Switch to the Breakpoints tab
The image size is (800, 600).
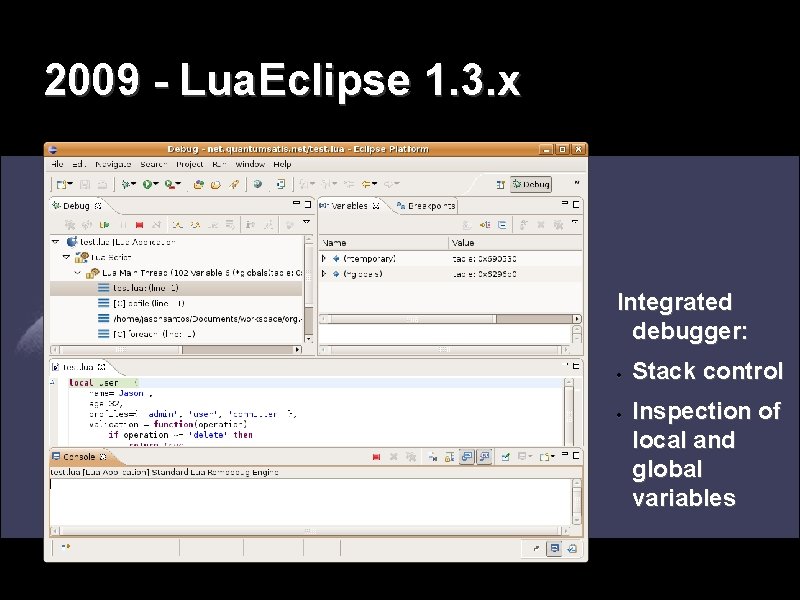click(426, 206)
